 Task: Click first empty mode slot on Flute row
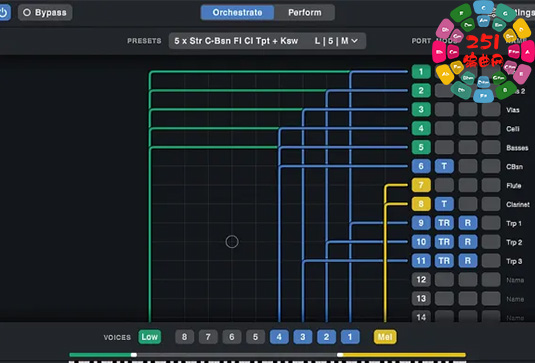[444, 185]
